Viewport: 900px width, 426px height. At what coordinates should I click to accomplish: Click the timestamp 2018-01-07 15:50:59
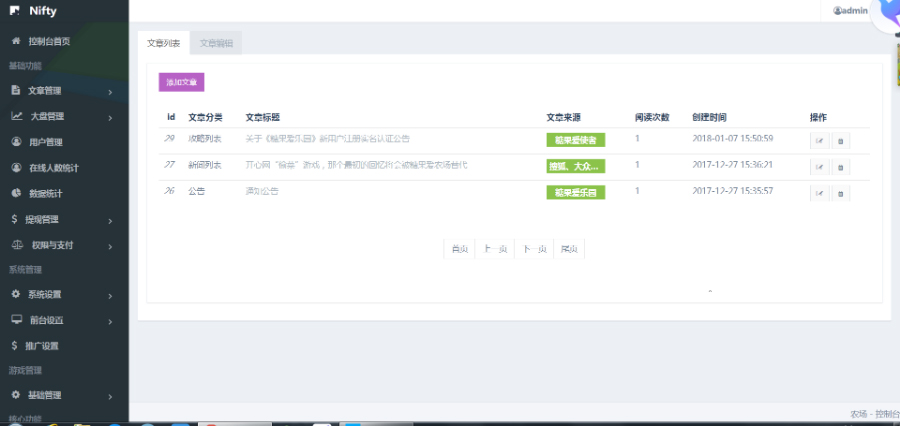click(x=732, y=138)
